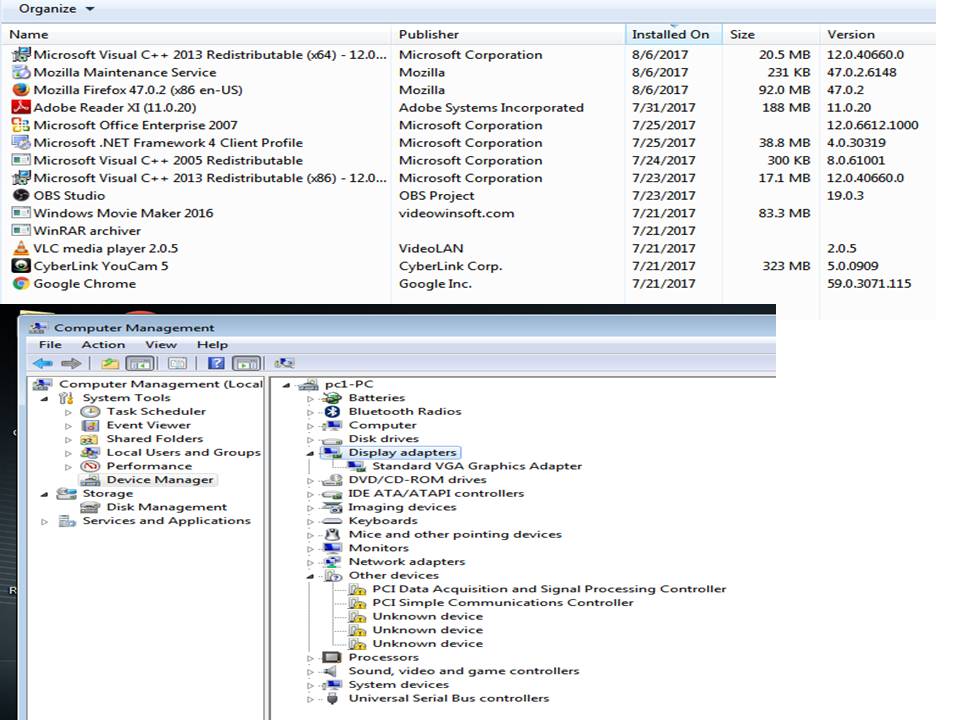Collapse the System Tools tree node
The height and width of the screenshot is (720, 960).
tap(44, 399)
